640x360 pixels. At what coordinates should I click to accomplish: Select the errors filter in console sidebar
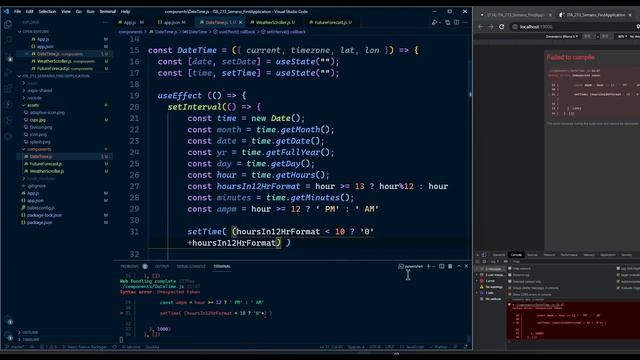(x=490, y=281)
